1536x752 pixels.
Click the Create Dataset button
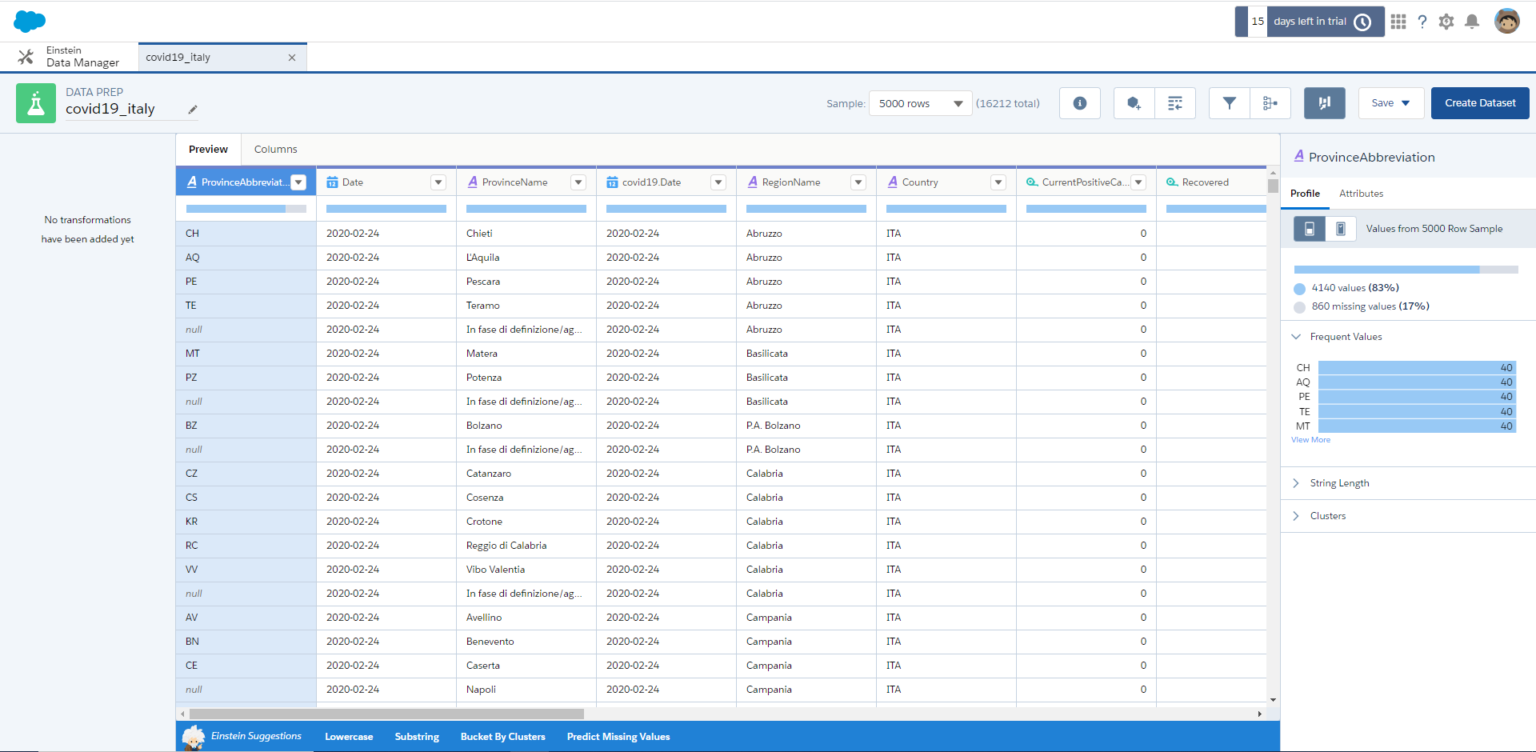(x=1480, y=103)
